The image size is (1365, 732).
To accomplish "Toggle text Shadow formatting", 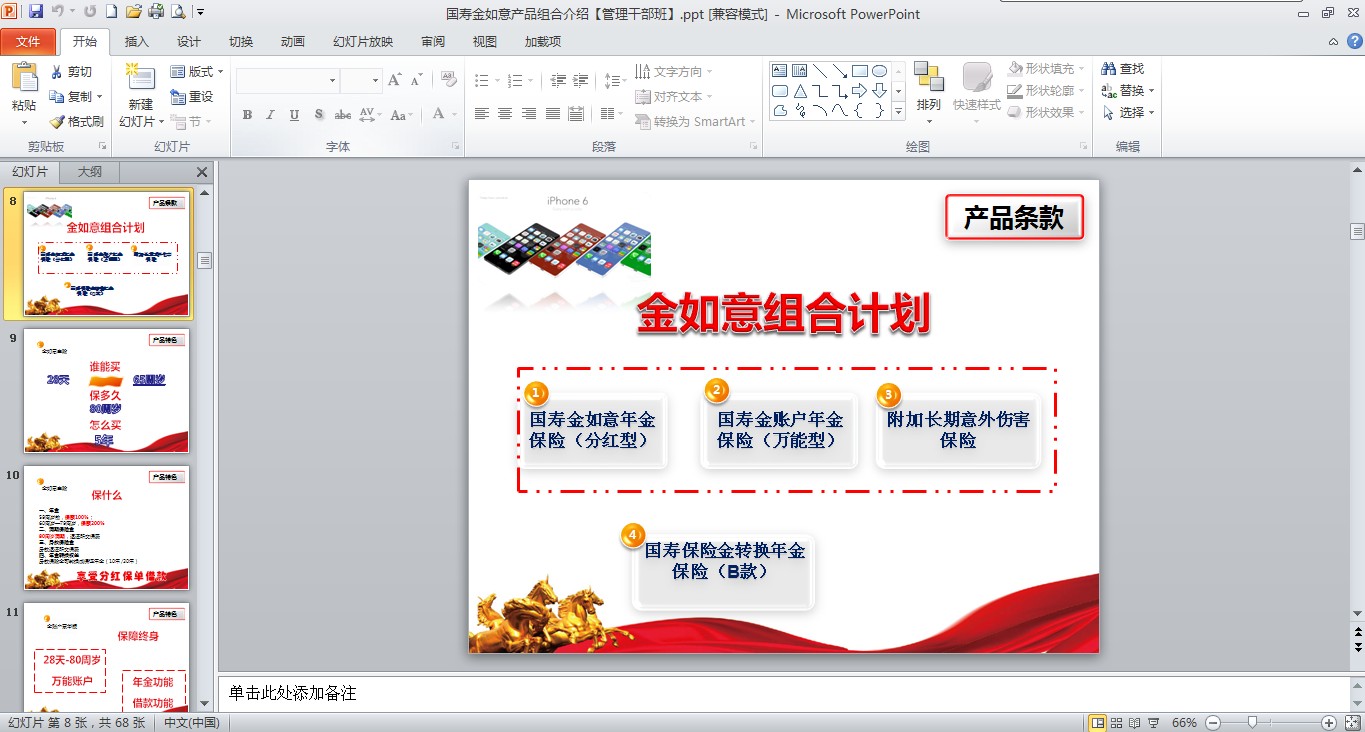I will coord(318,115).
